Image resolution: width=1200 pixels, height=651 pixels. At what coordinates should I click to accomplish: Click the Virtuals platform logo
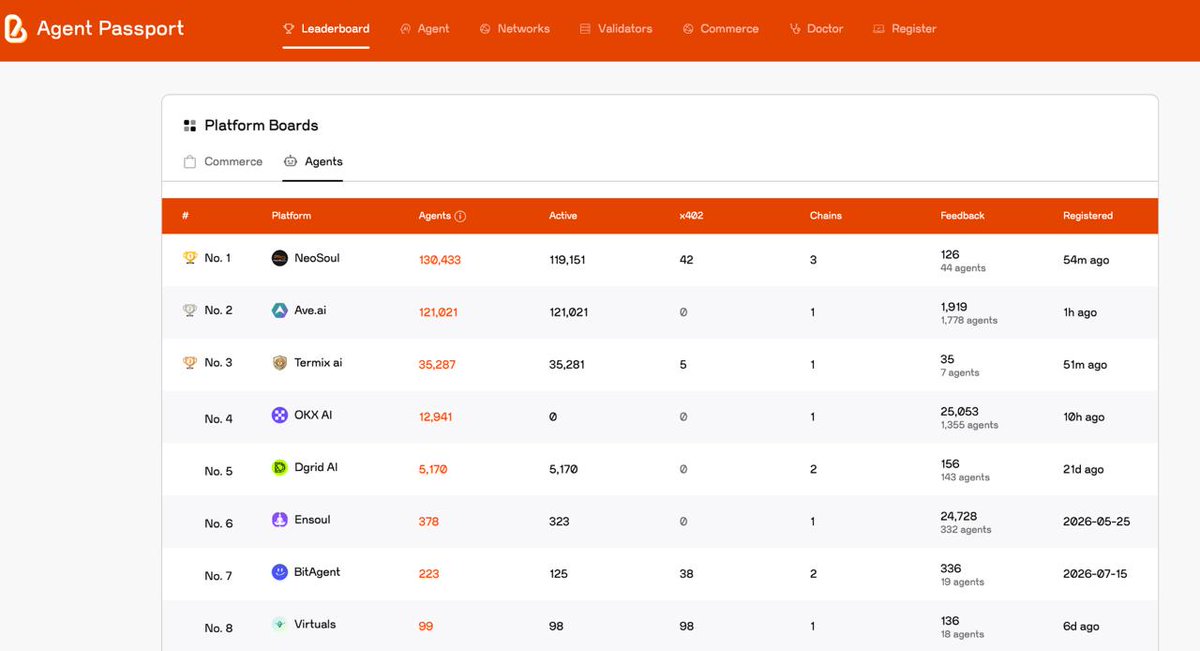pos(280,624)
